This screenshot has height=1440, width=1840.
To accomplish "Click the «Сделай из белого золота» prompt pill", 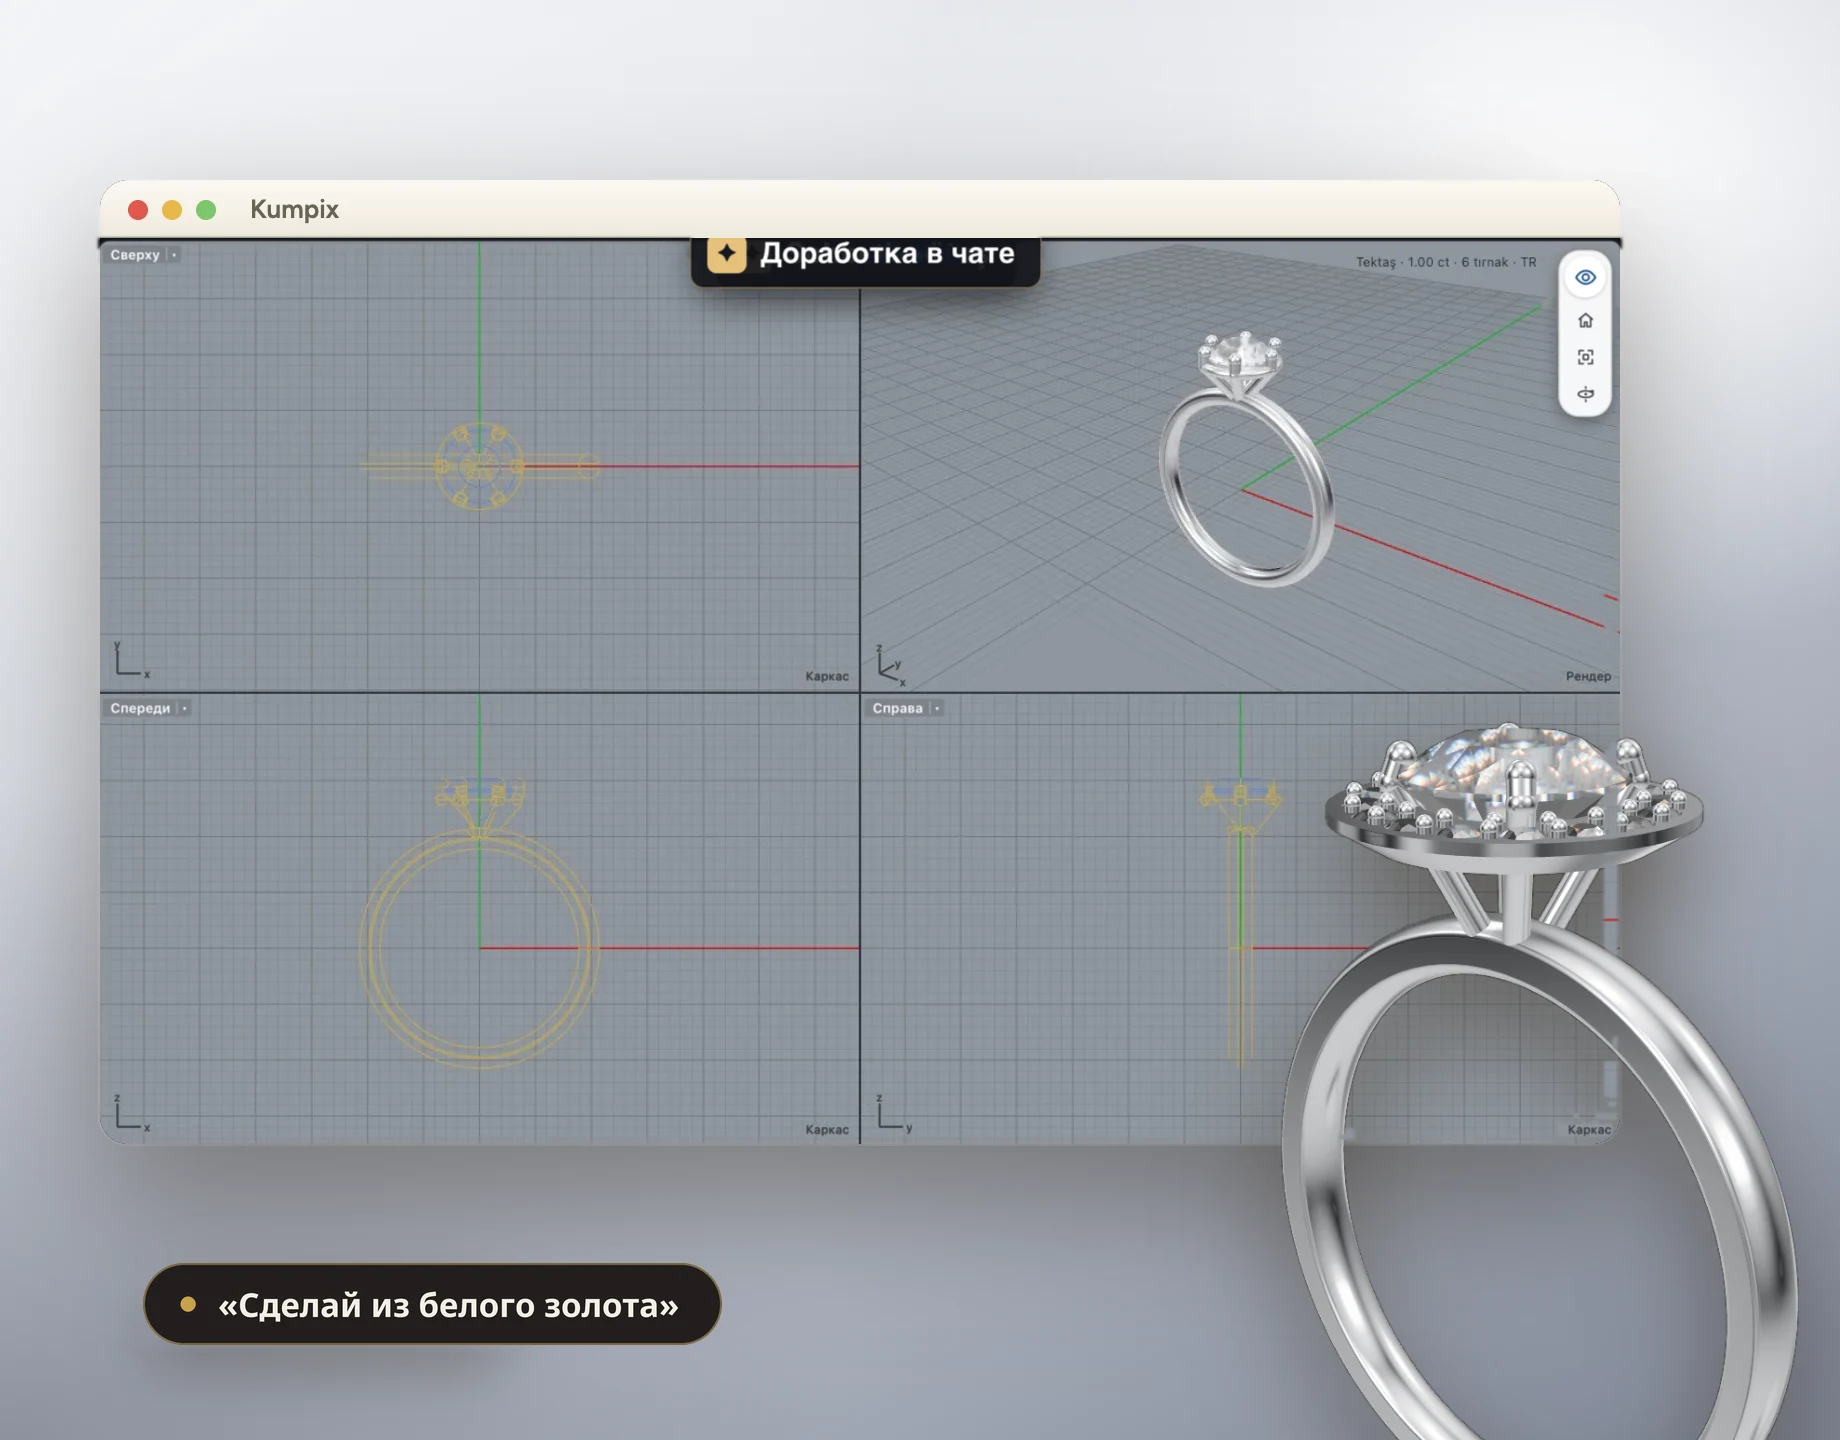I will coord(432,1304).
